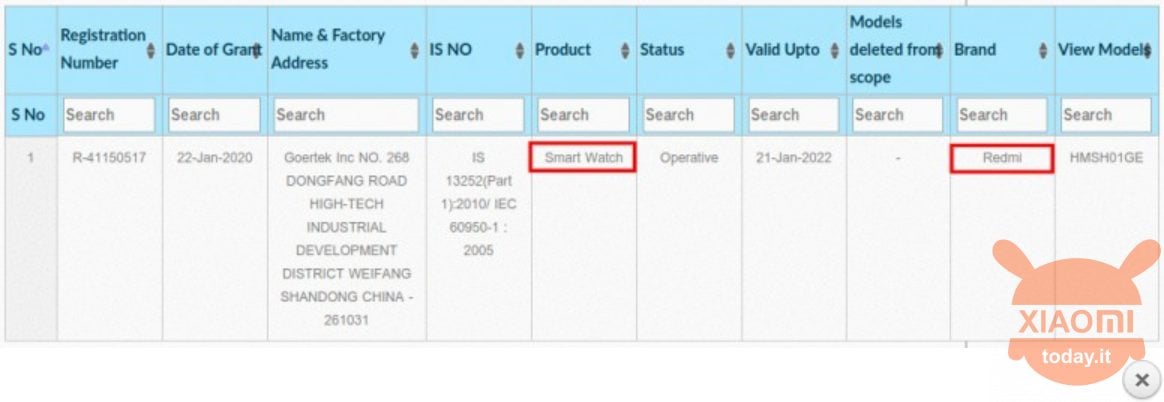
Task: Sort by Registration Number column
Action: [x=151, y=50]
